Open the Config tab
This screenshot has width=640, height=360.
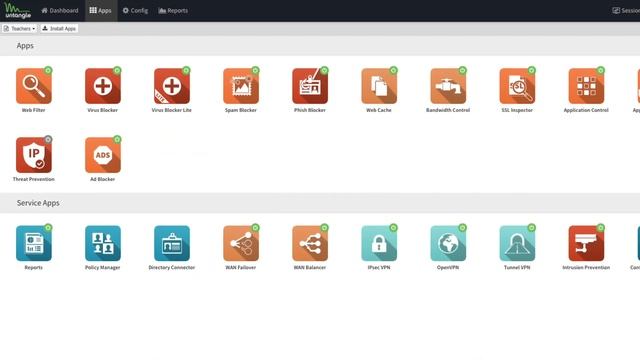point(136,11)
